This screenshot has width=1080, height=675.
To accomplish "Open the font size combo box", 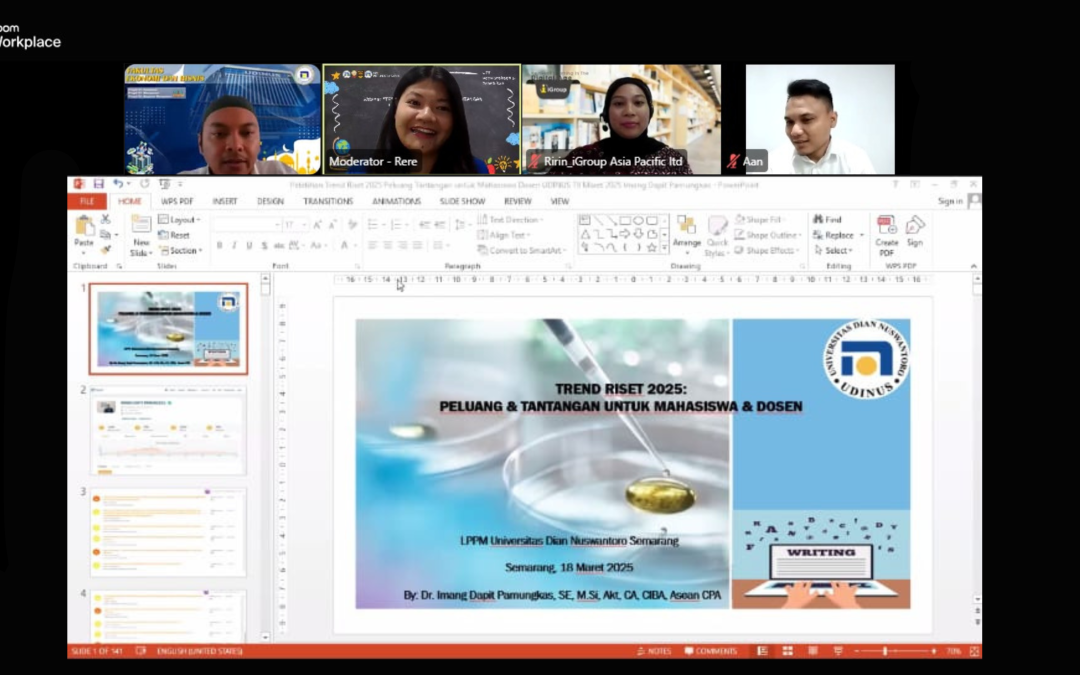I will click(x=296, y=225).
